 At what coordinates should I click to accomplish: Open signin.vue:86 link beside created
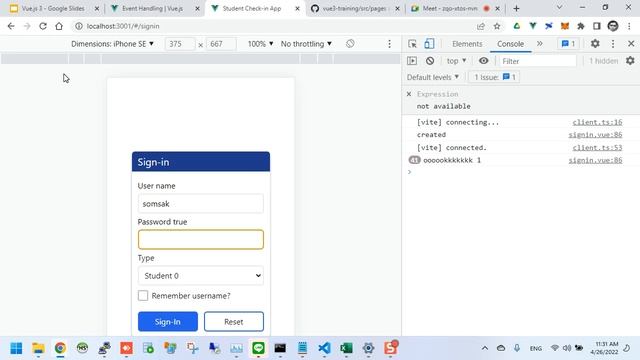(595, 135)
